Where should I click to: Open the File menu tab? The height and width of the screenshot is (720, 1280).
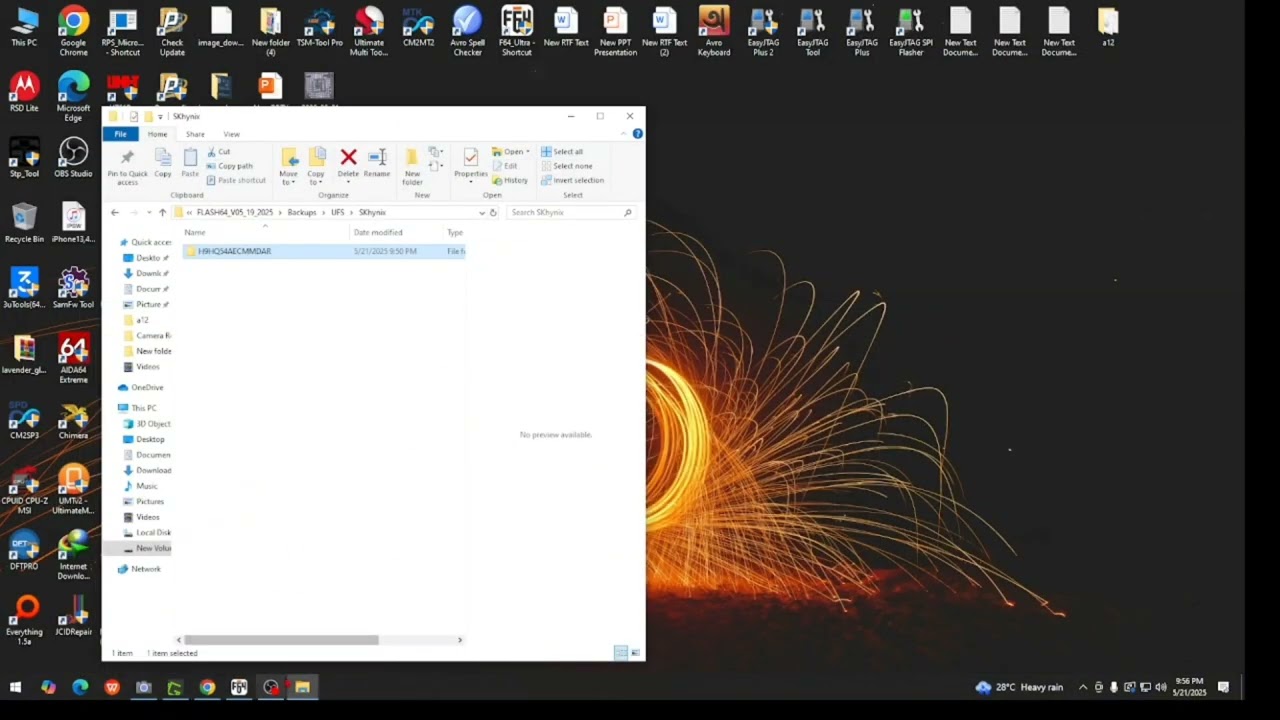coord(120,134)
